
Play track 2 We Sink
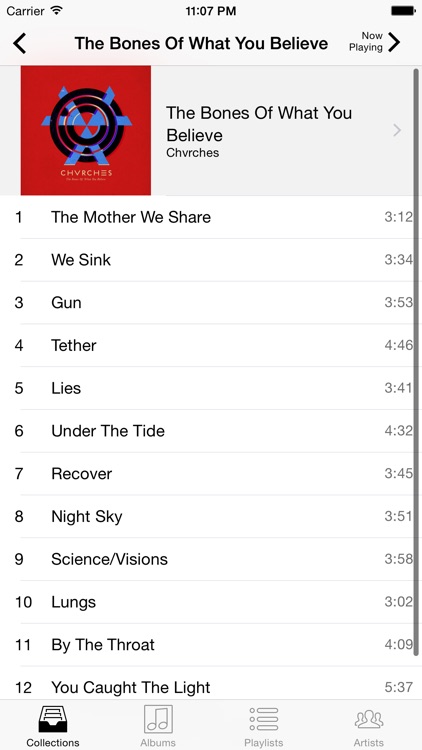click(211, 260)
